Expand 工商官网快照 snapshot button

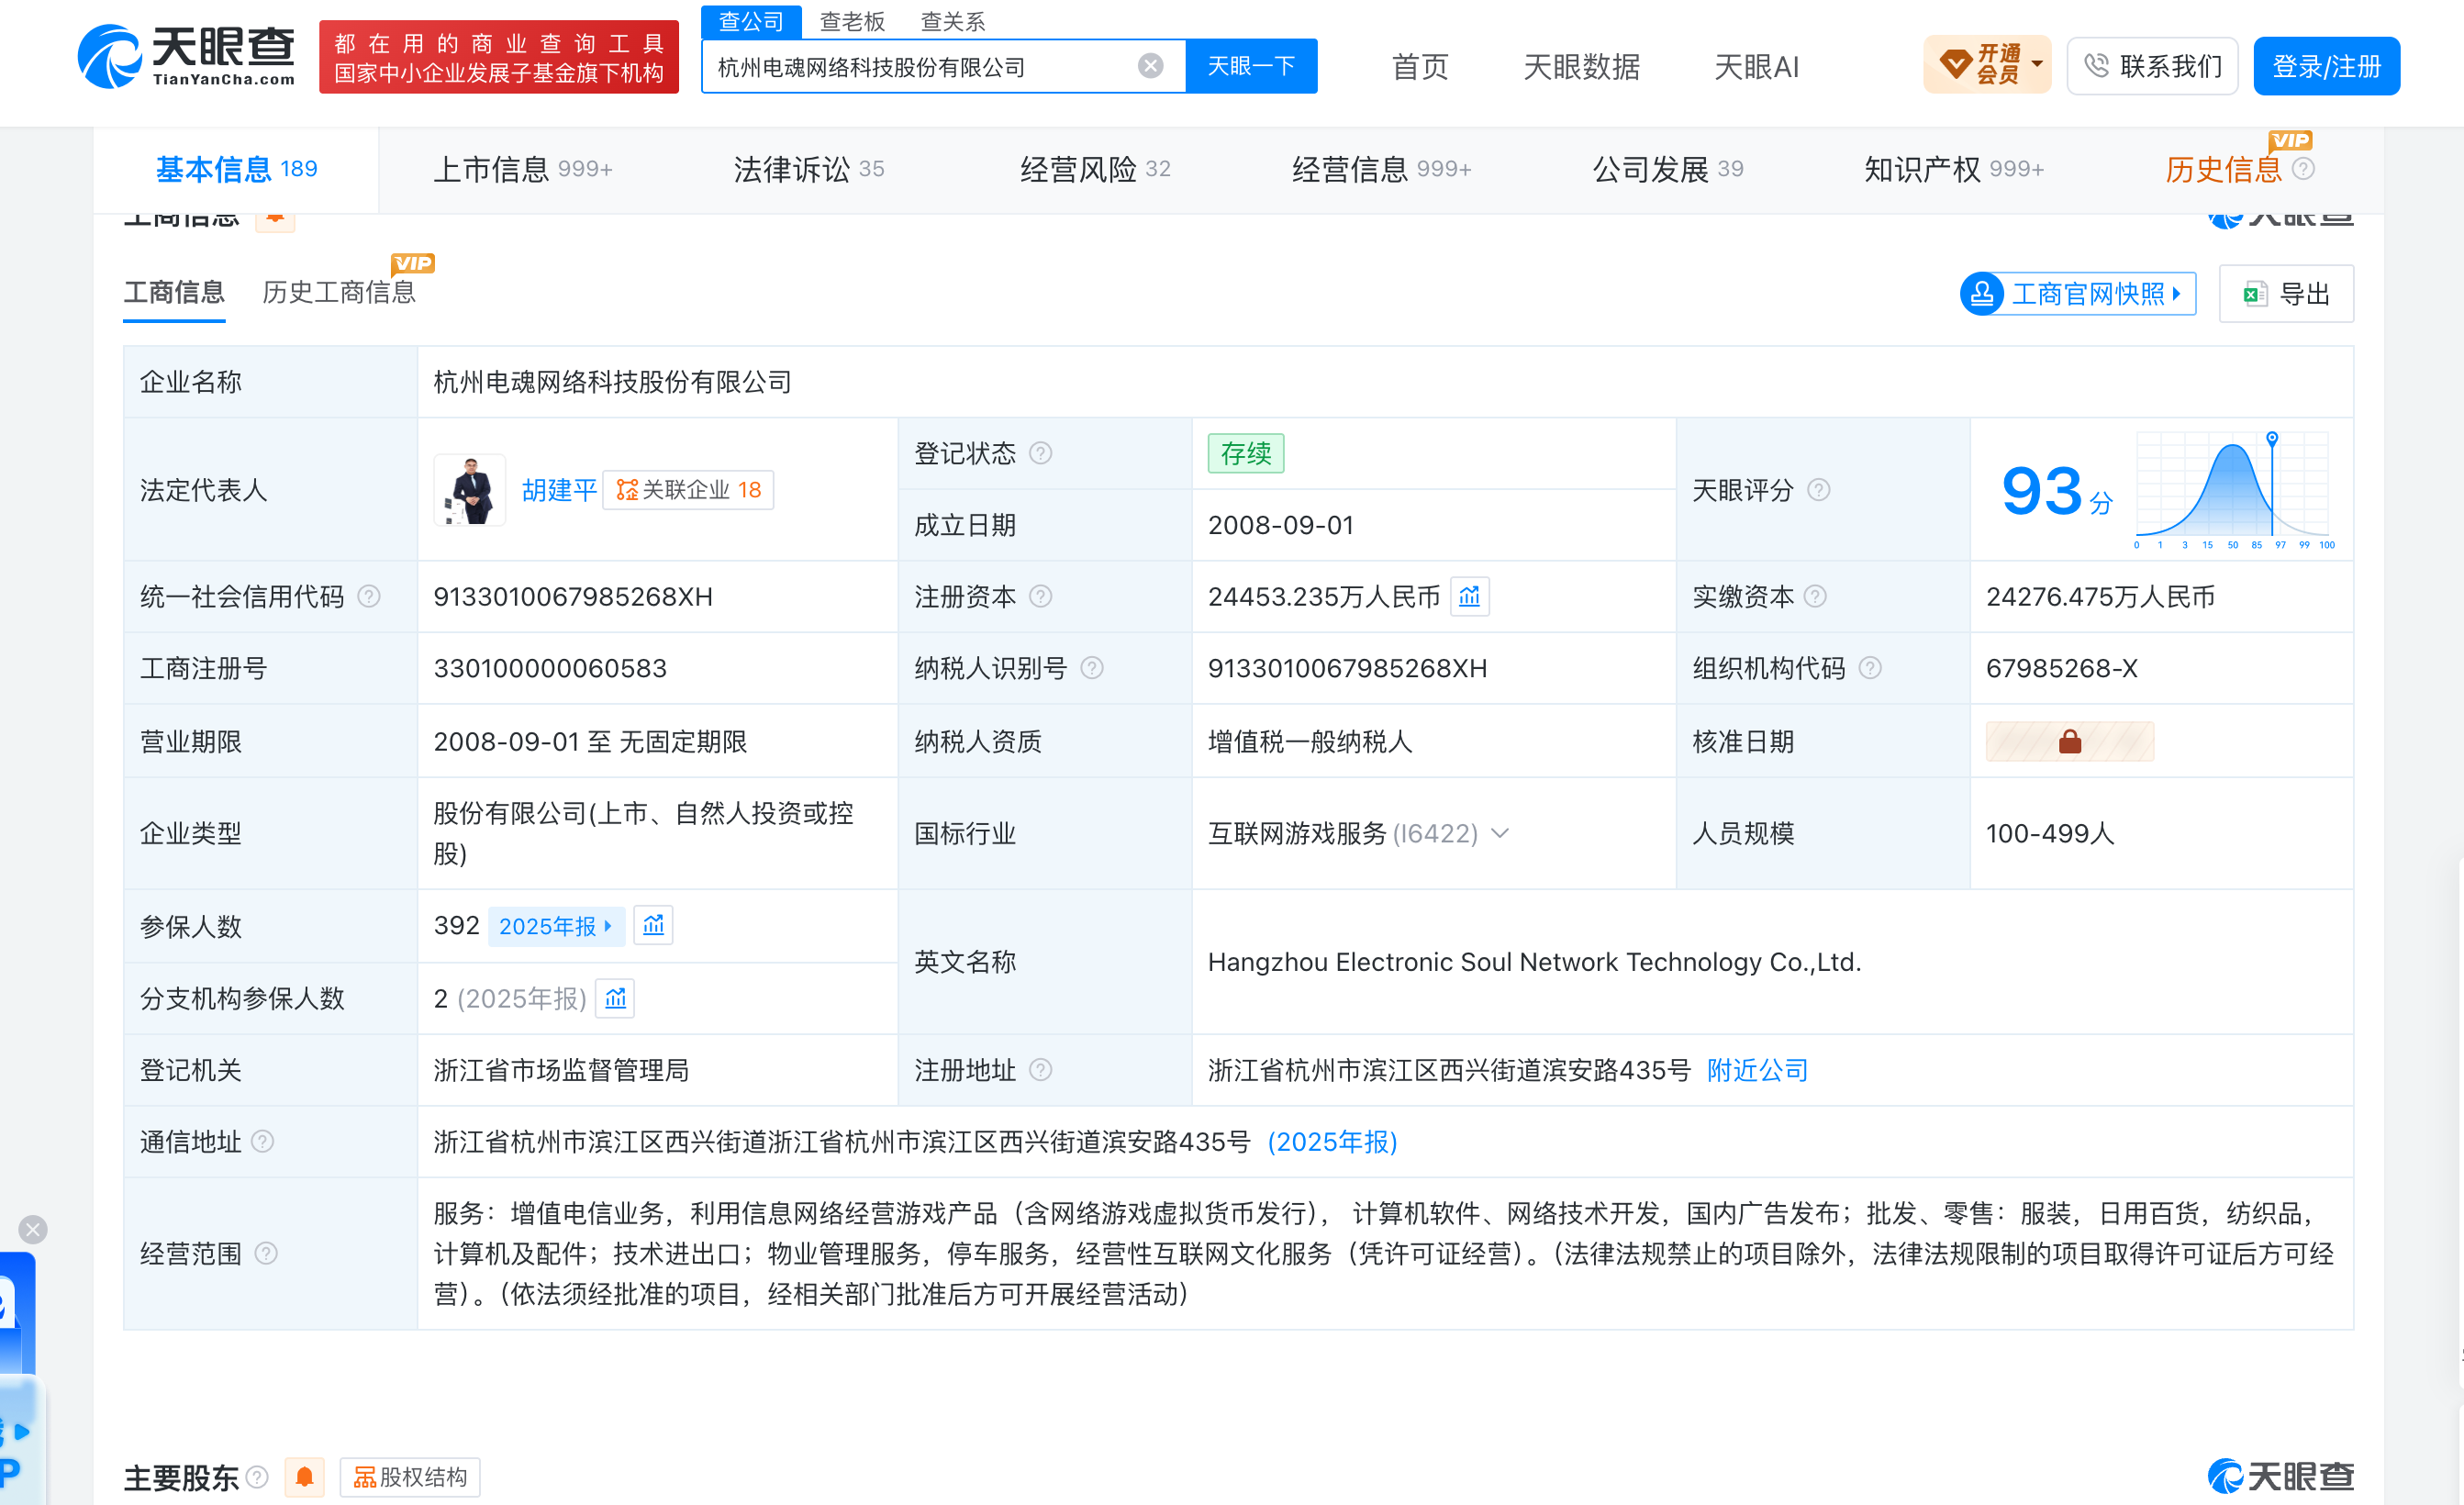coord(2078,294)
